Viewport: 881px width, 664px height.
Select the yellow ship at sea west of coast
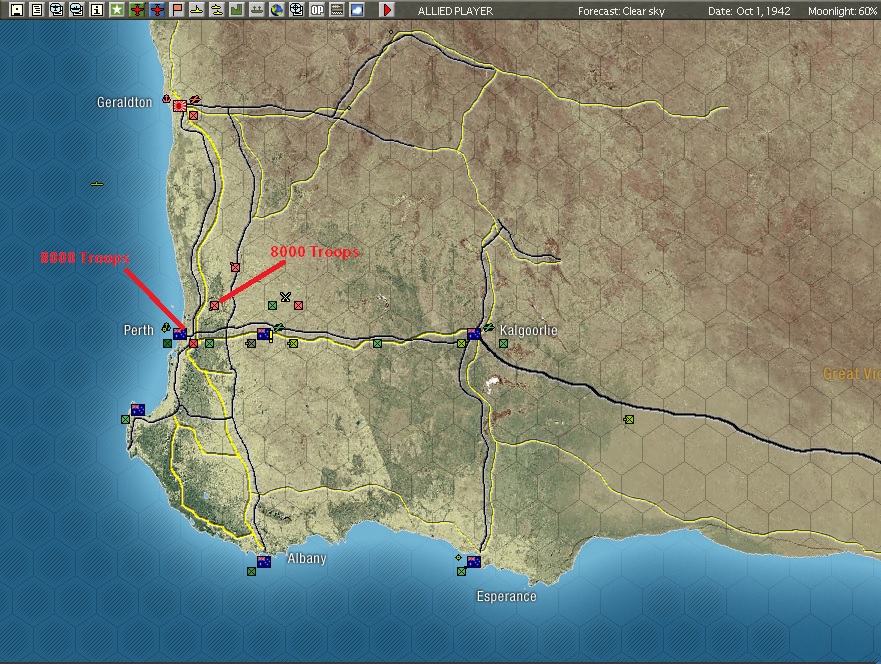point(97,184)
